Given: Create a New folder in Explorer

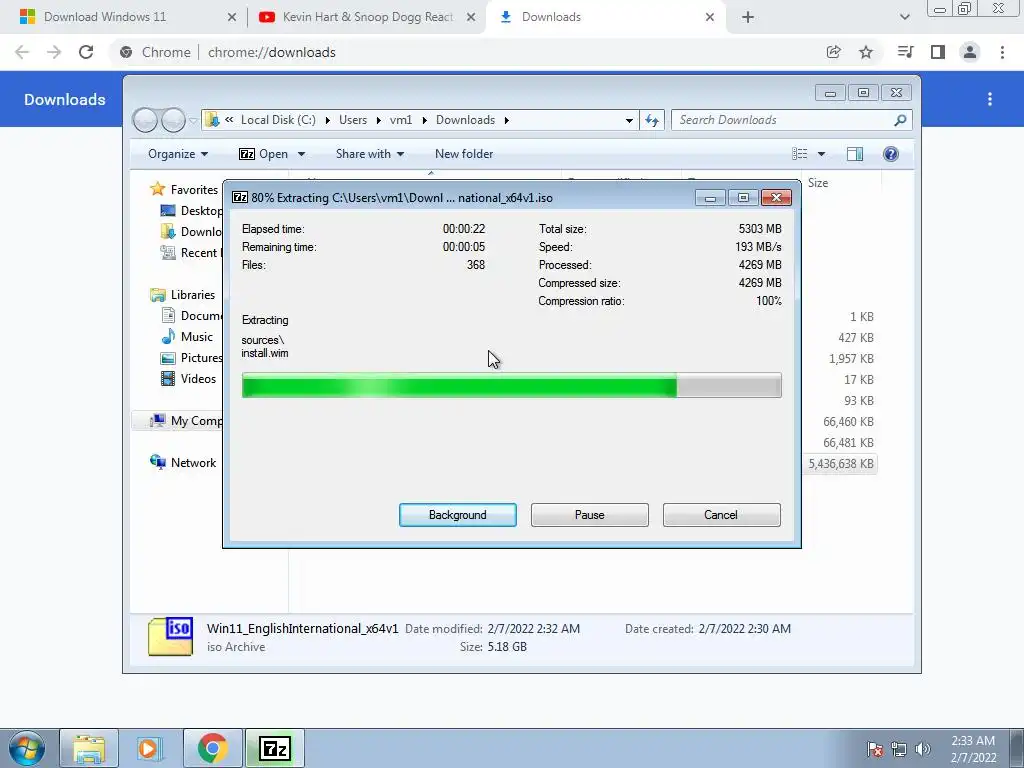Looking at the screenshot, I should [464, 154].
